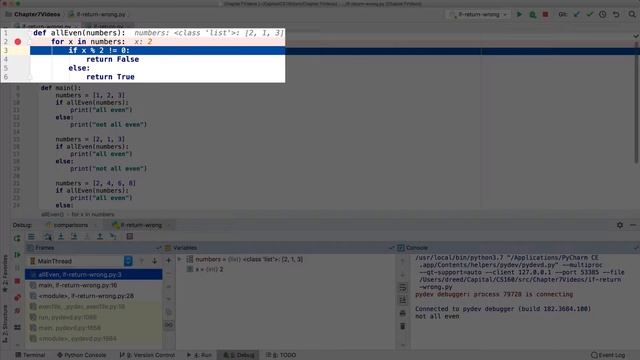
Task: Click the Step Out icon
Action: [x=100, y=236]
